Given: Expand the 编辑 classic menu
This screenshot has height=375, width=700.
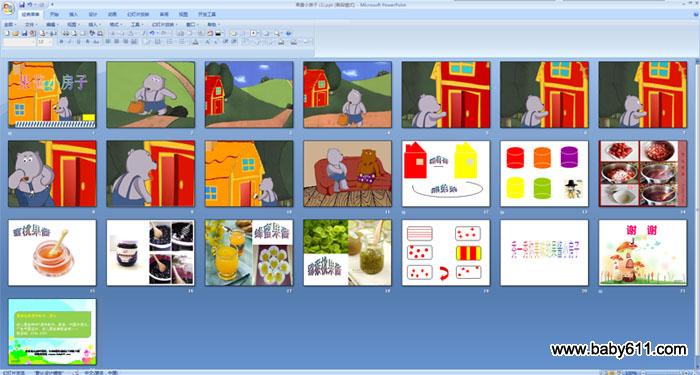Looking at the screenshot, I should click(52, 25).
